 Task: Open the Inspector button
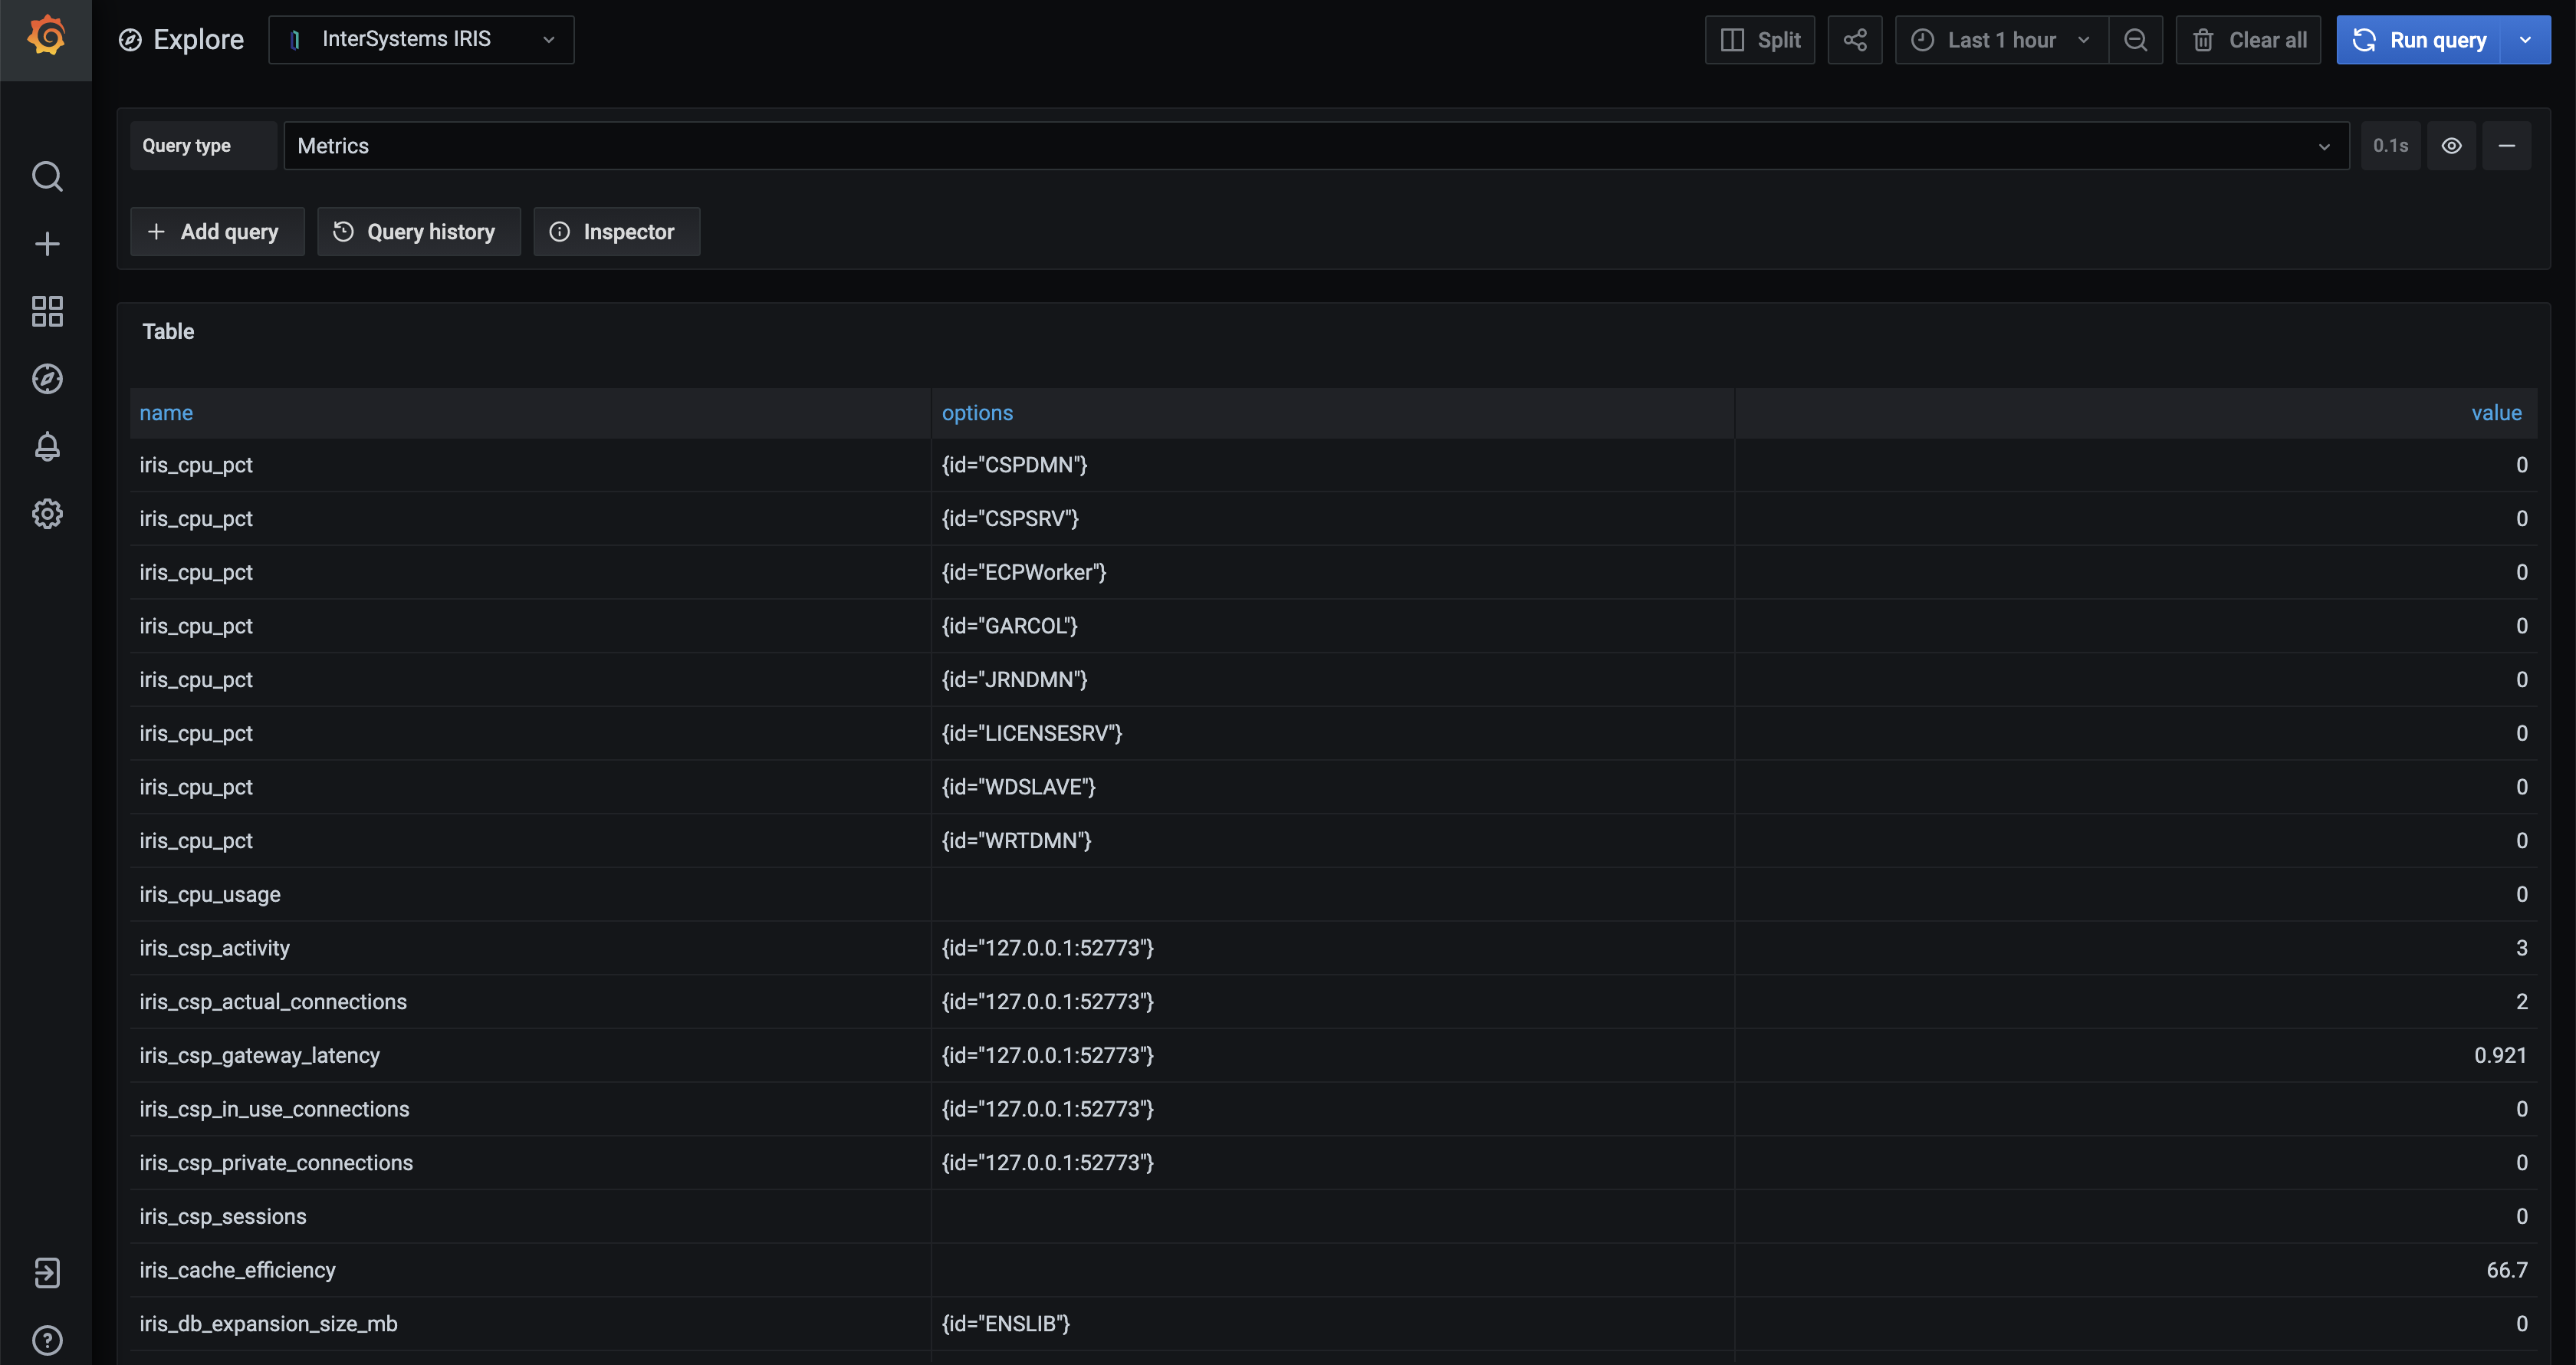616,232
